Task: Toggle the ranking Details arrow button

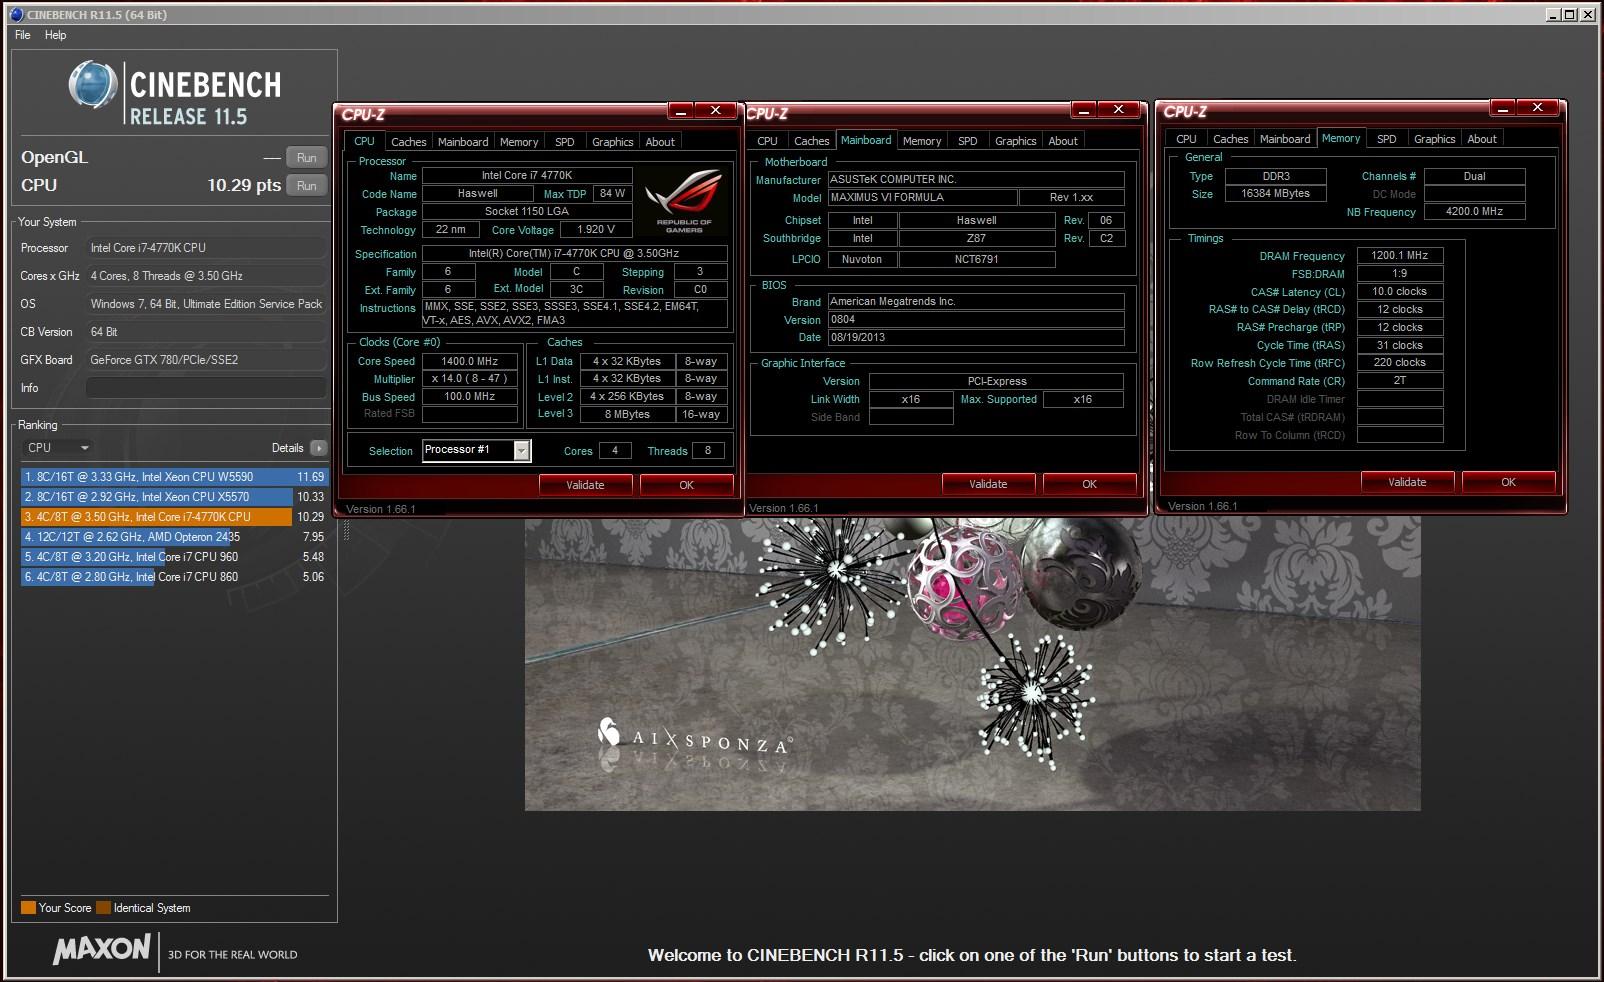Action: click(x=318, y=448)
